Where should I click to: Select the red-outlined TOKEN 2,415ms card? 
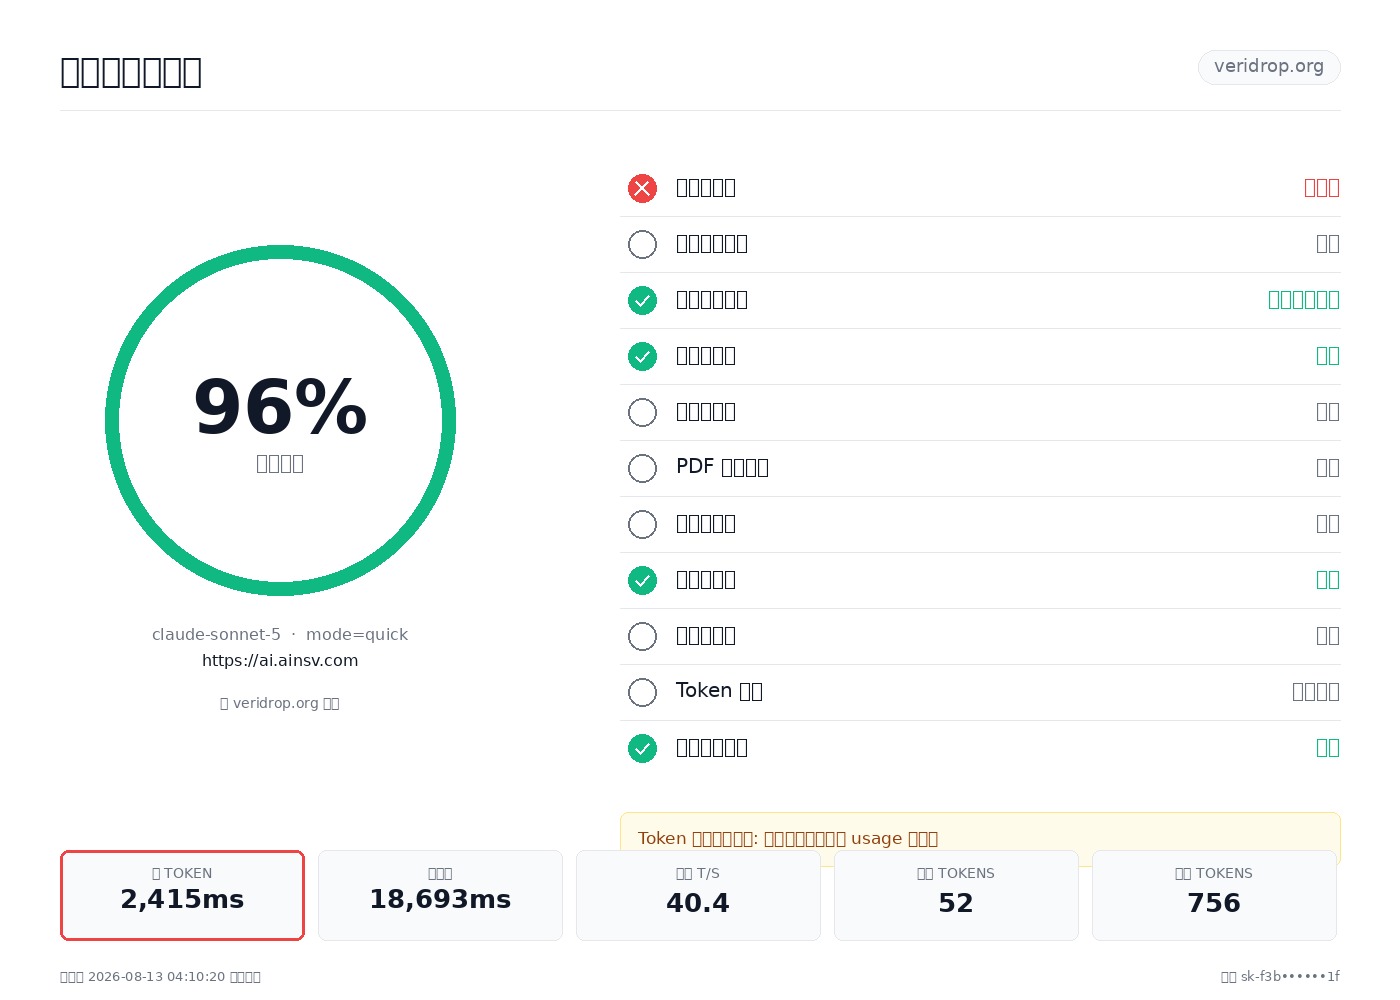tap(182, 895)
